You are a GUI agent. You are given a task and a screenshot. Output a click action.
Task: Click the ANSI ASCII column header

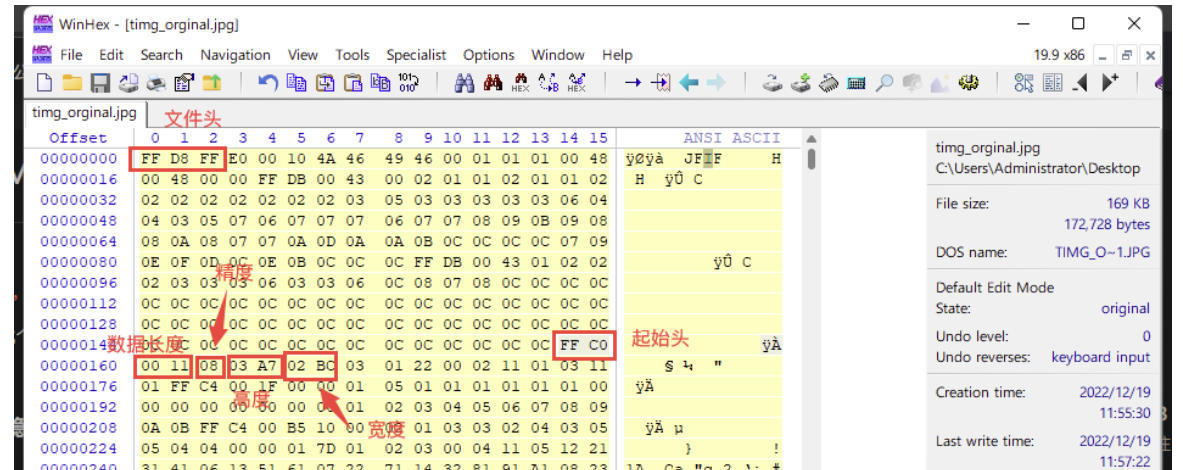pos(730,138)
